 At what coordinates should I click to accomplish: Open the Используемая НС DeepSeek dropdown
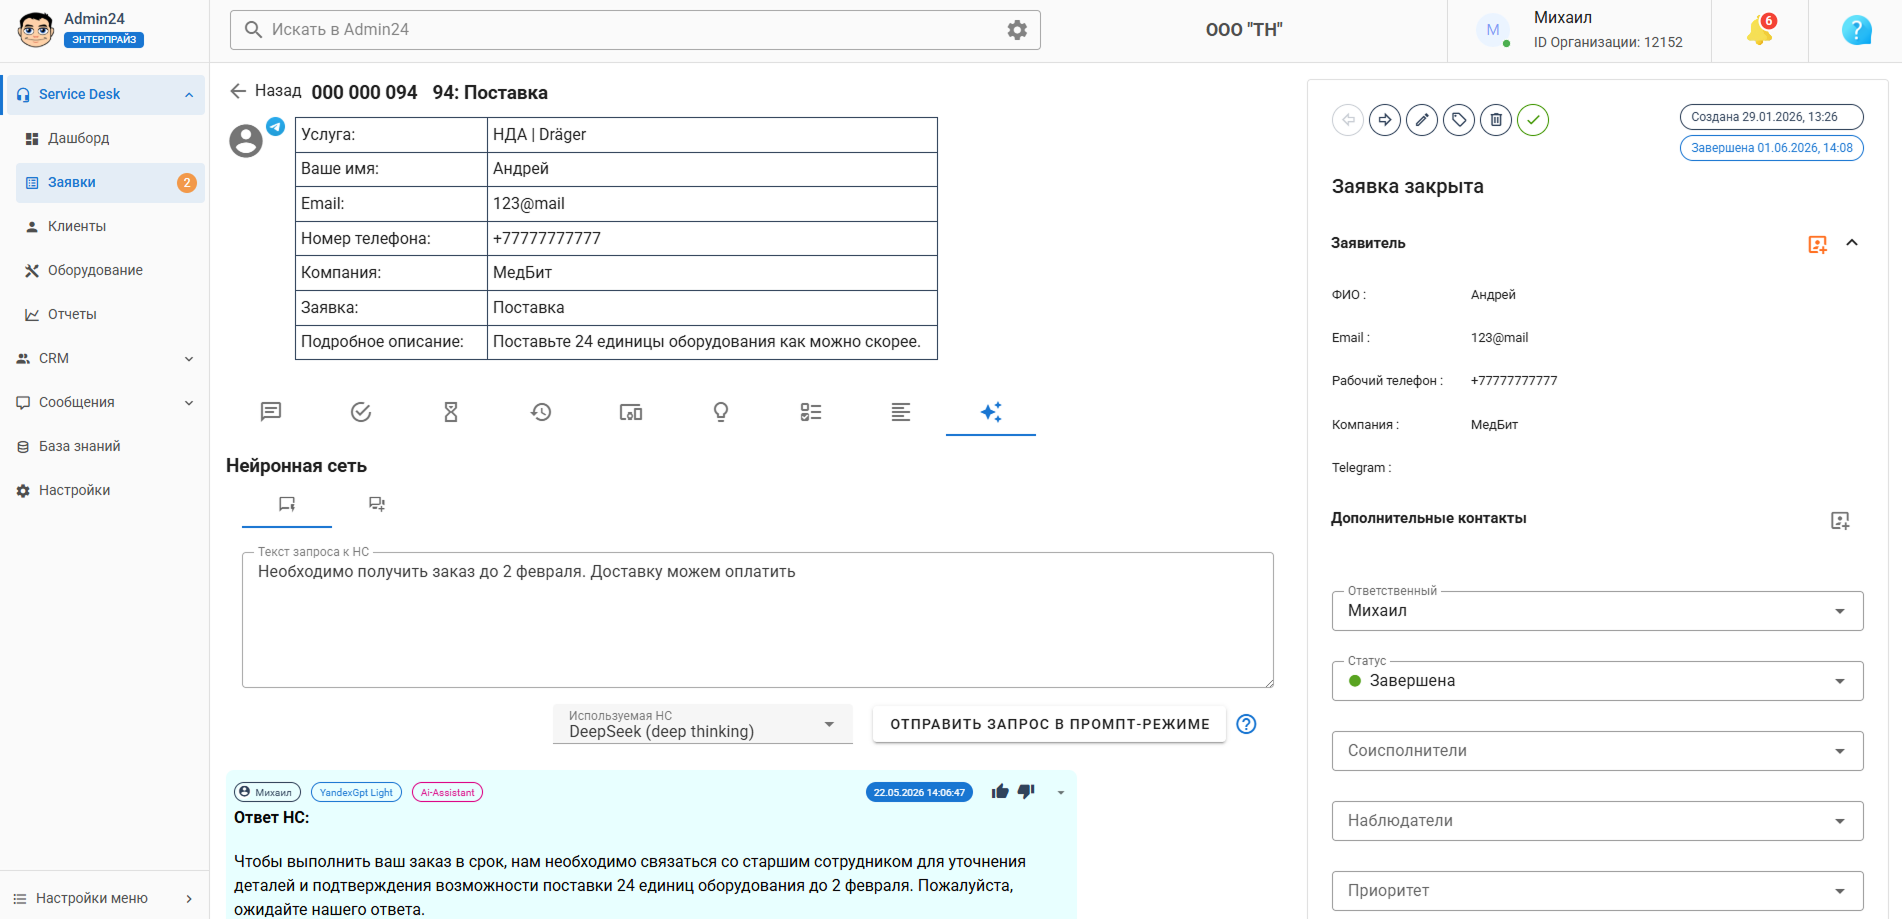(703, 724)
